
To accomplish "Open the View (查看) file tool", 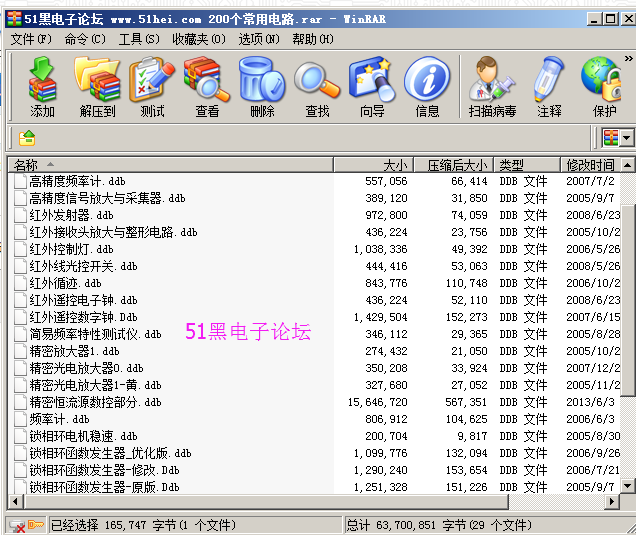I will (207, 79).
